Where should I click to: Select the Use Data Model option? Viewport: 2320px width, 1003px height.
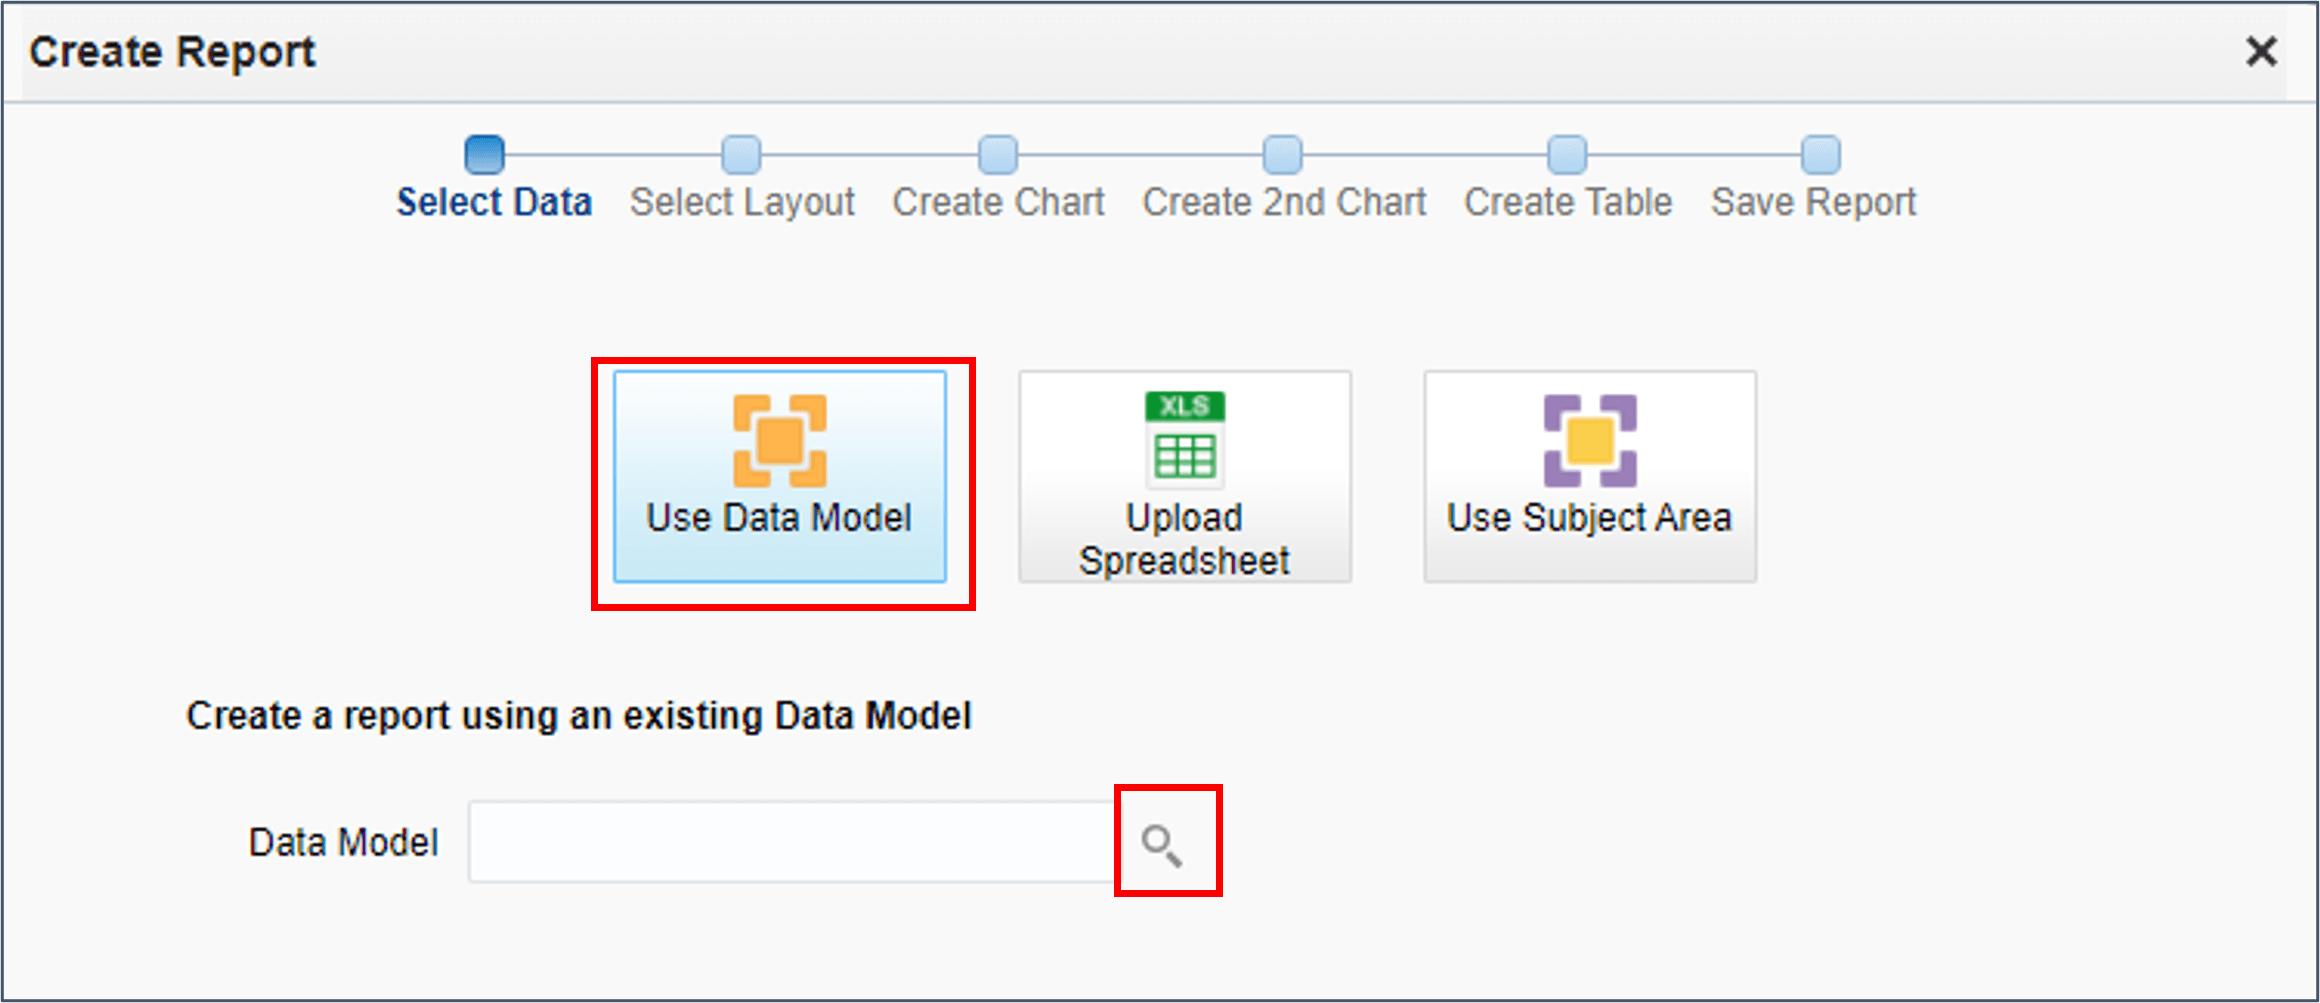pos(780,477)
